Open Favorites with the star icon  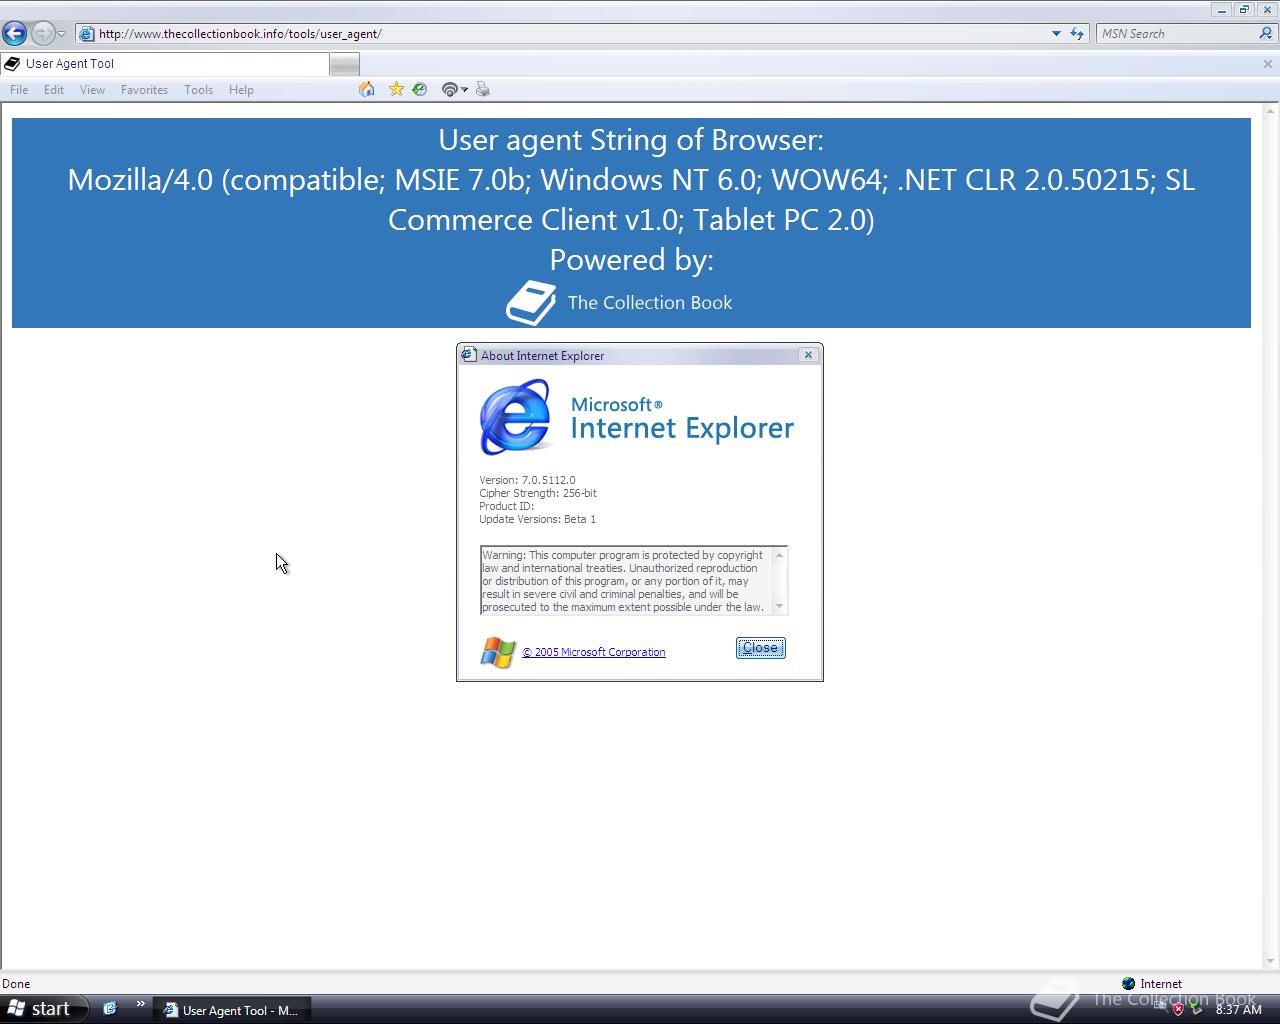[x=396, y=89]
